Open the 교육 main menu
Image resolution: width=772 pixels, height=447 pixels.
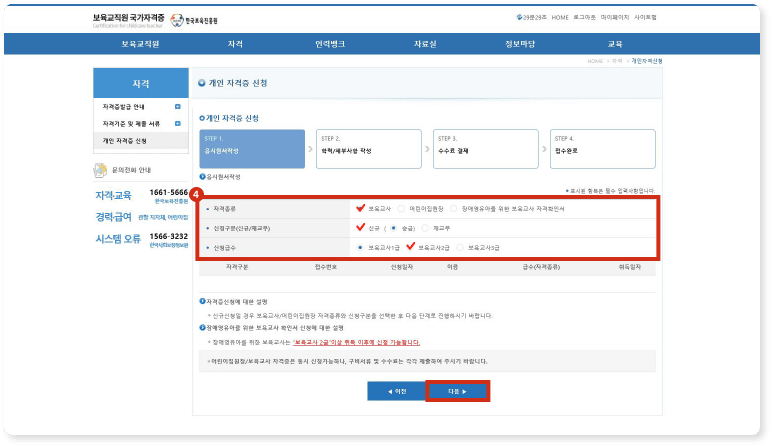(615, 44)
